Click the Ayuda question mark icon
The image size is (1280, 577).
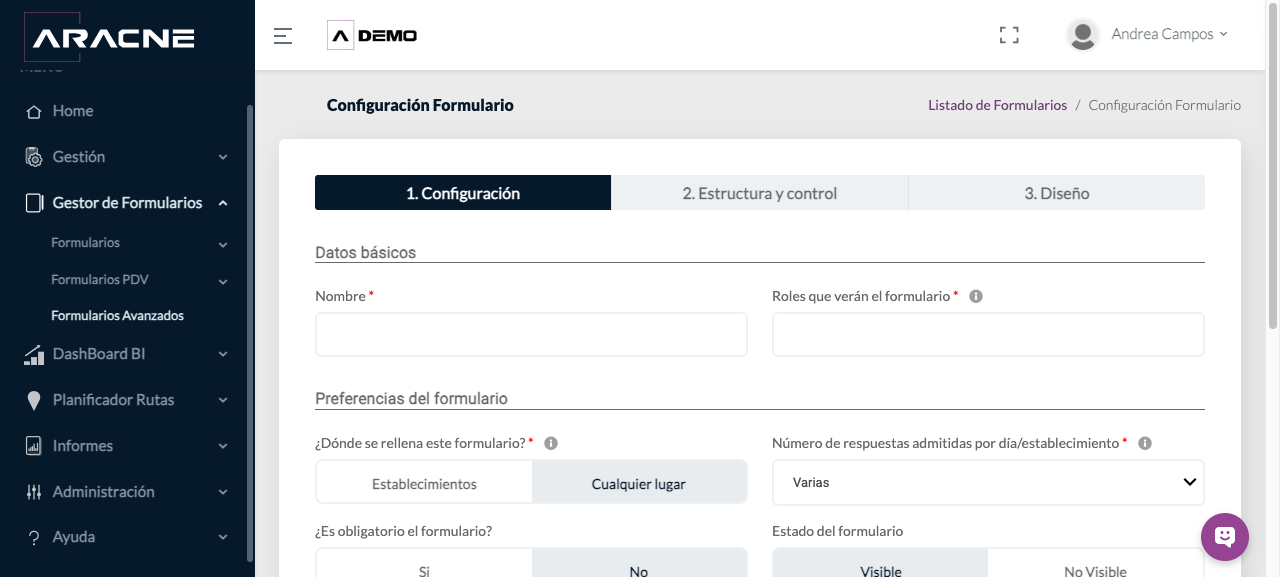point(34,538)
